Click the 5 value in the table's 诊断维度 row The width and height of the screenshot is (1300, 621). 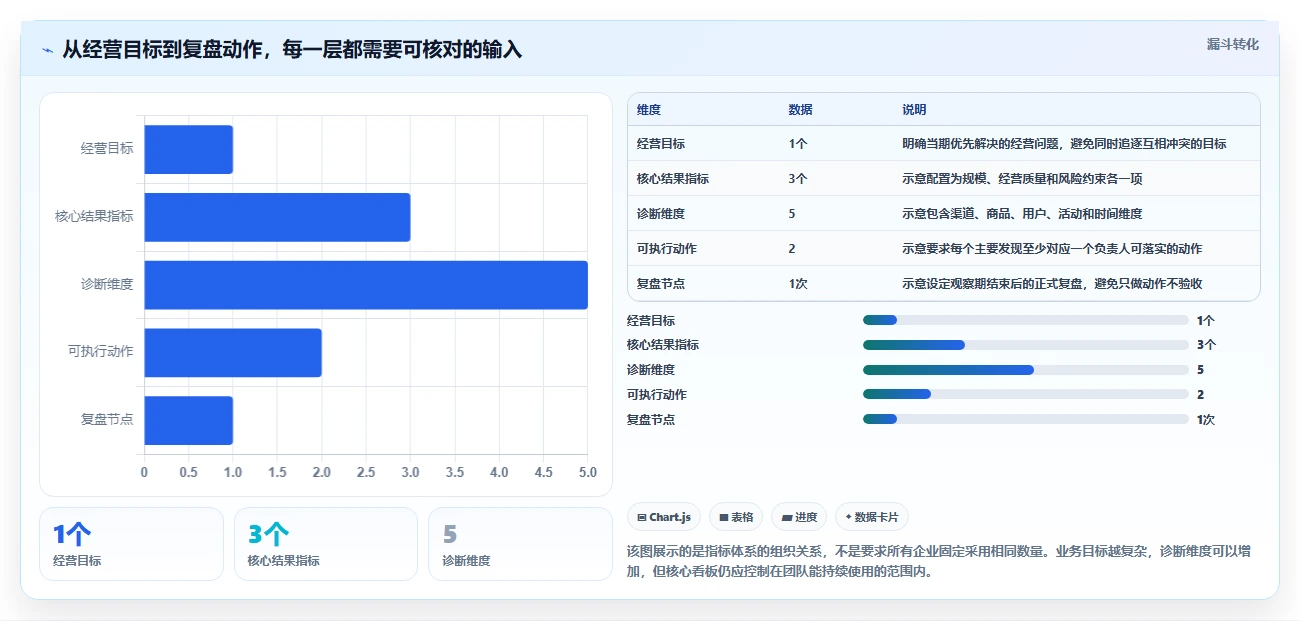tap(792, 214)
